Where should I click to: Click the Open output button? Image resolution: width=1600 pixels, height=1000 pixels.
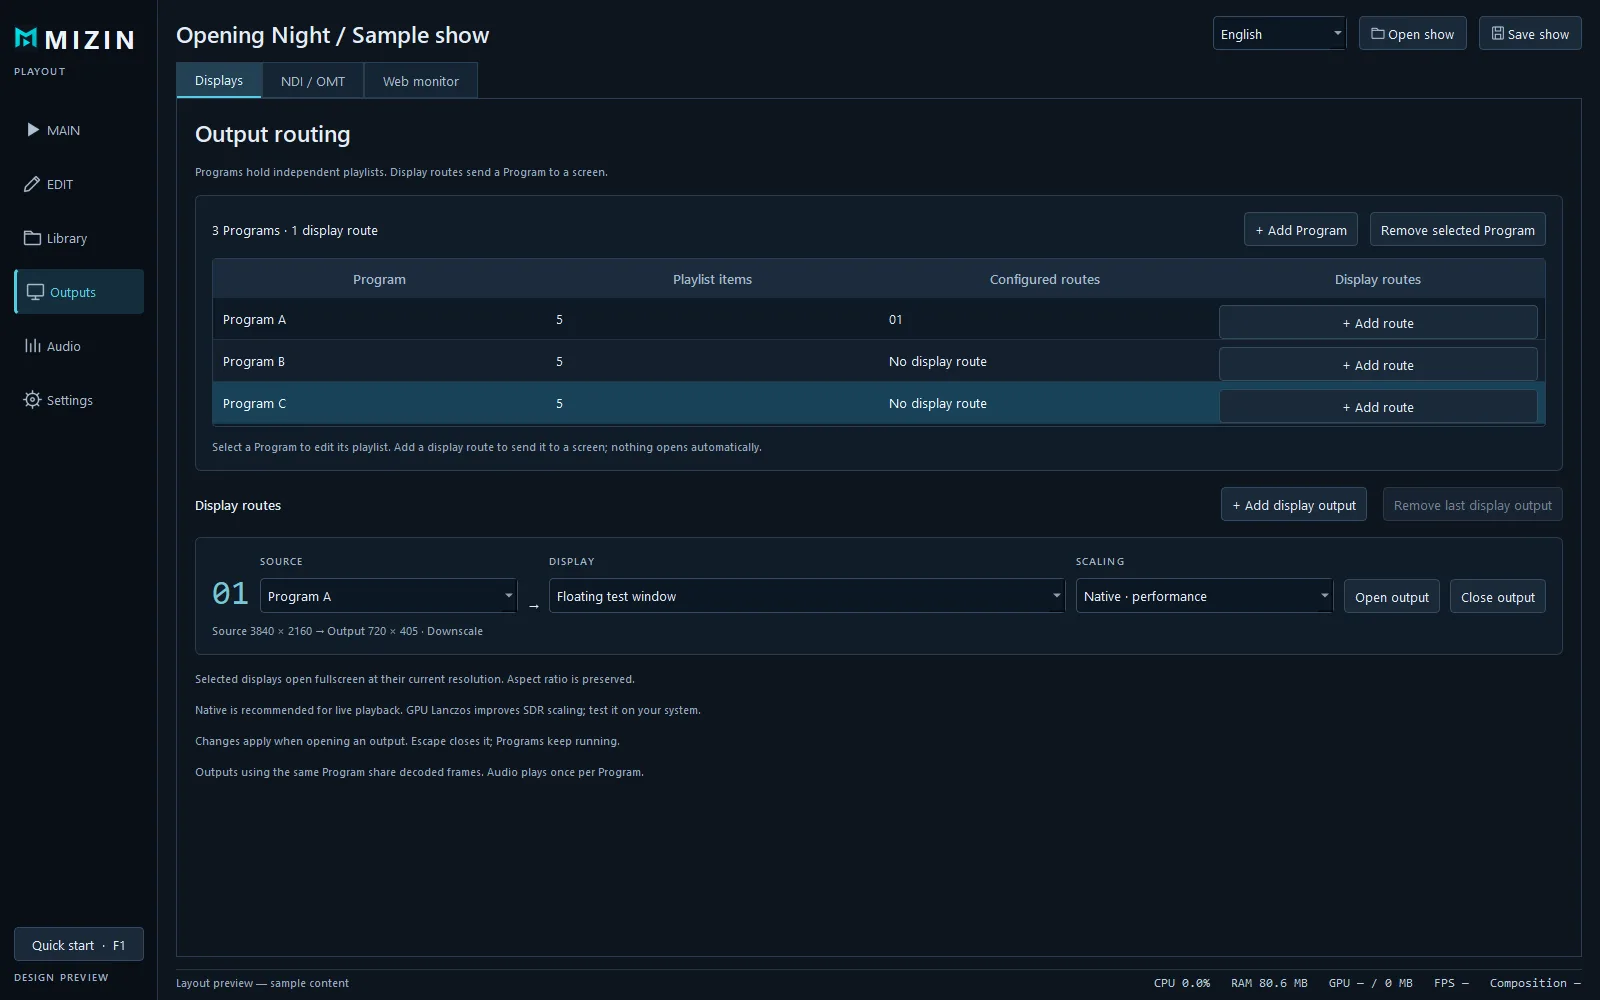coord(1392,597)
